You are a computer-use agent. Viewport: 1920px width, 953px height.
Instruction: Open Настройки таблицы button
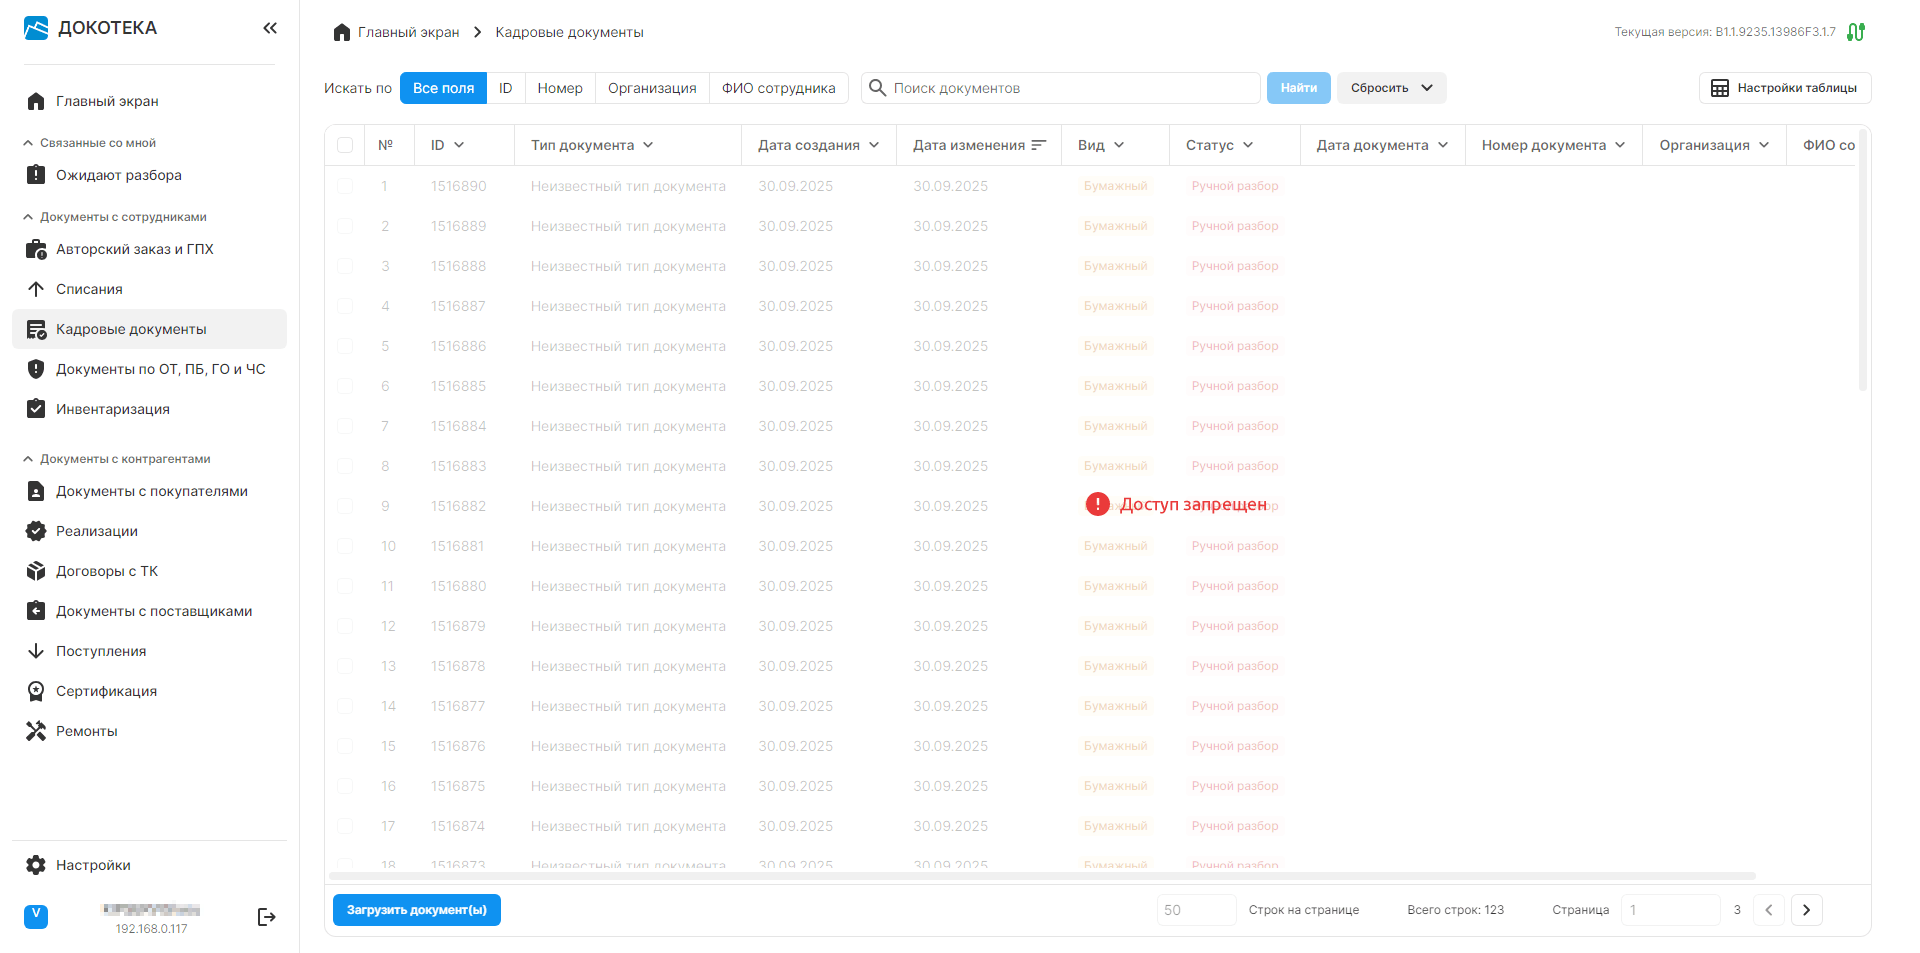(1784, 88)
